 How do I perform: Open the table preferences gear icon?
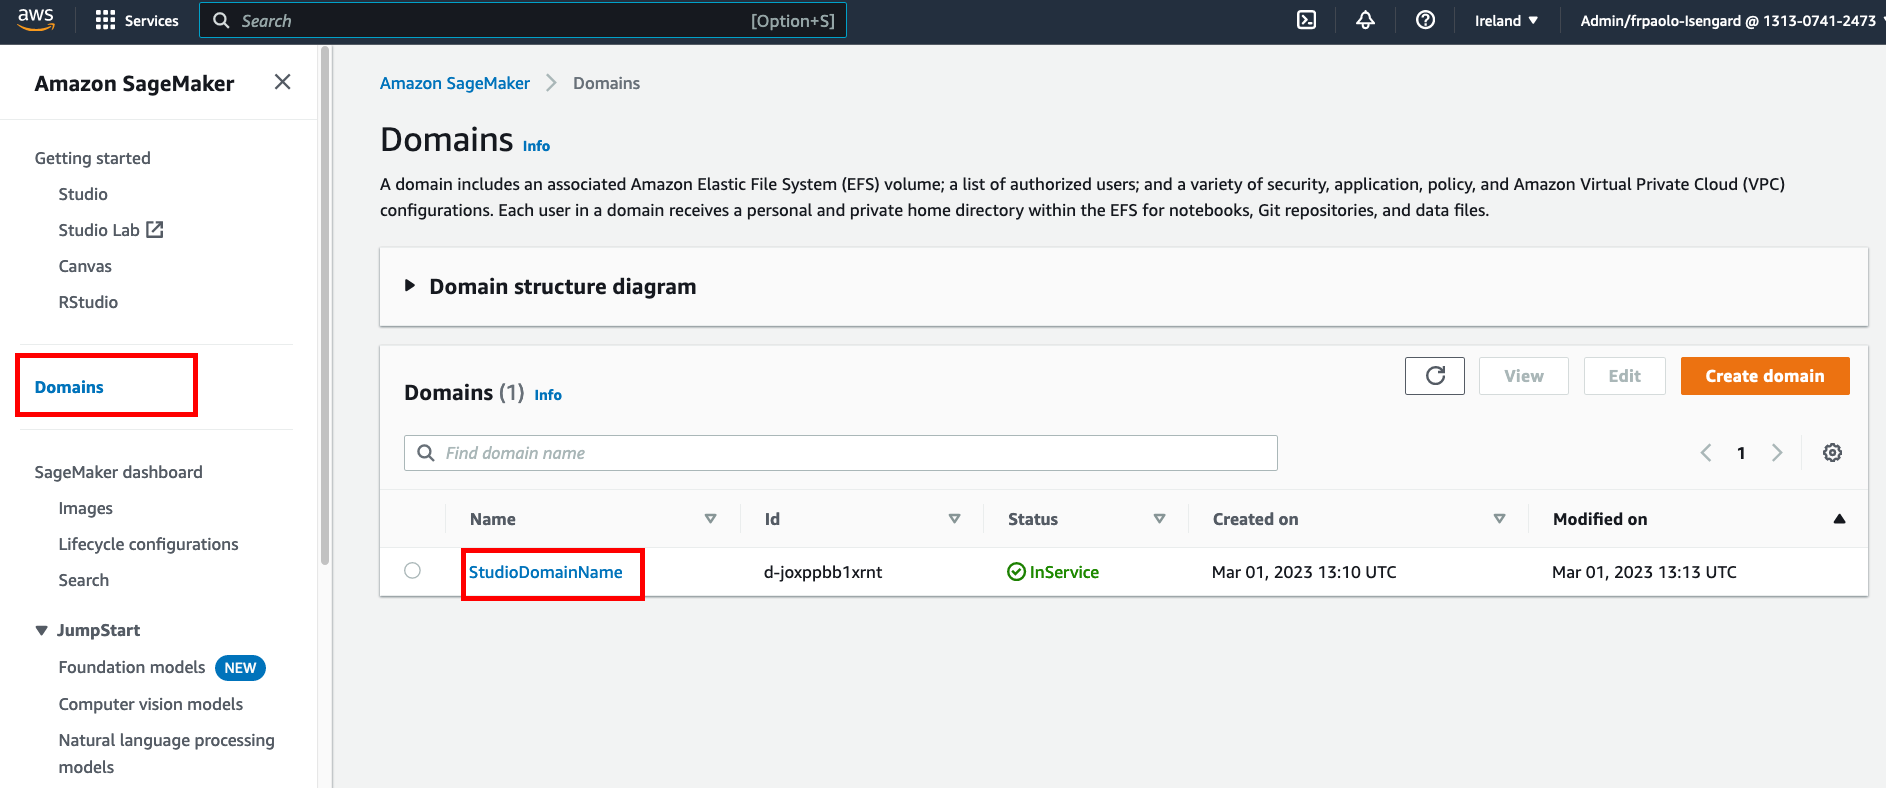1832,453
